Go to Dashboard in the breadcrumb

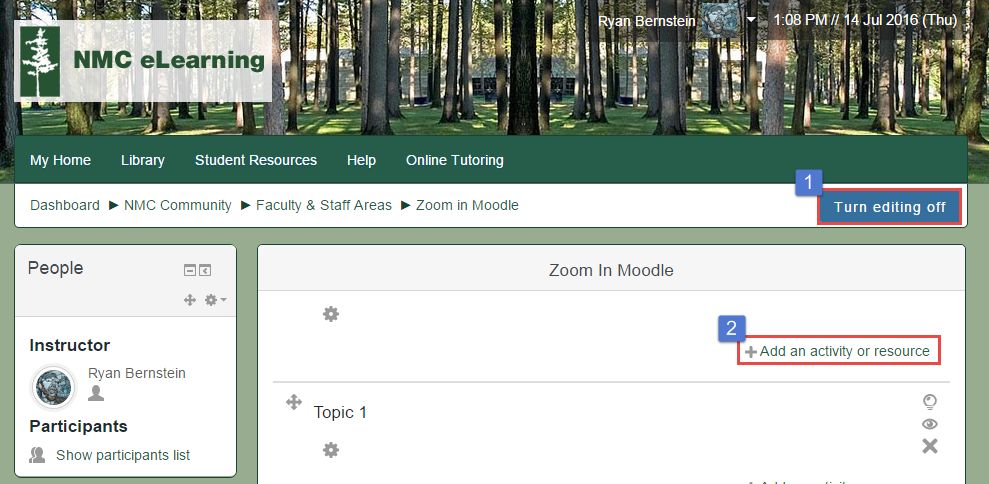[65, 205]
